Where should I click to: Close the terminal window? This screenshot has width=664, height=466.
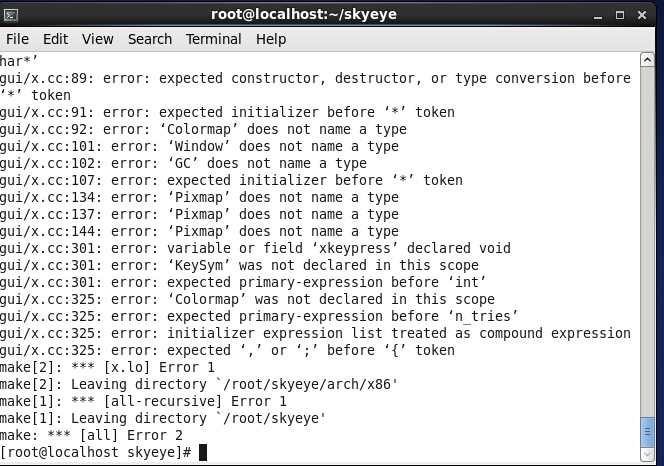pos(642,15)
